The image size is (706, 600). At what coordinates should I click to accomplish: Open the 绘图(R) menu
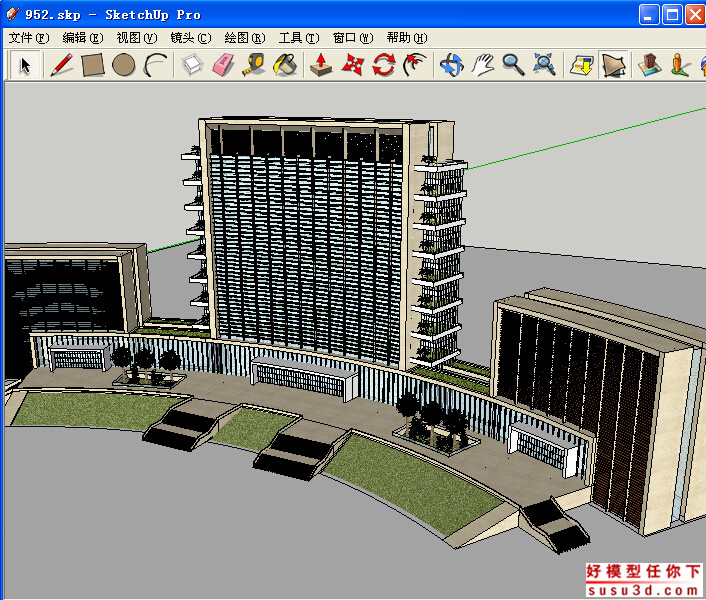pyautogui.click(x=245, y=38)
